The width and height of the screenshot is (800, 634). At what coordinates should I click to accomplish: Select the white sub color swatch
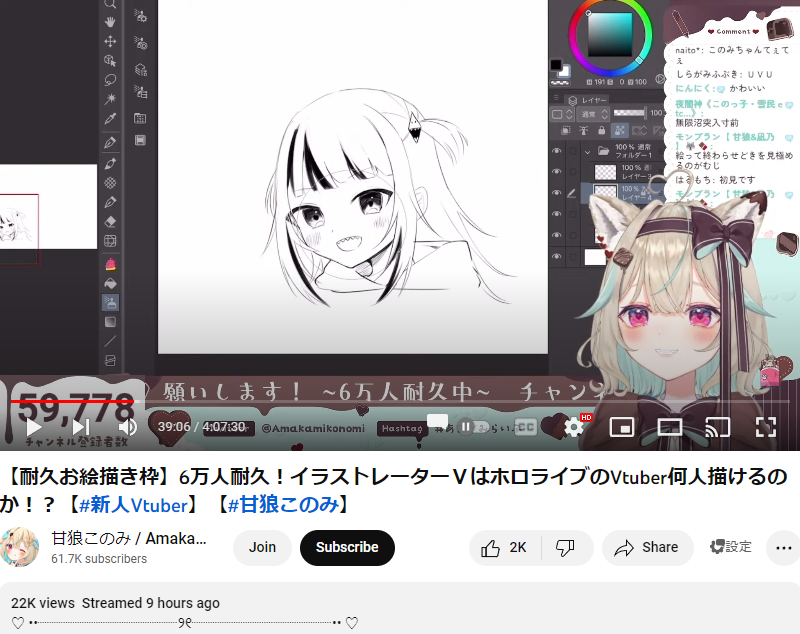(564, 72)
